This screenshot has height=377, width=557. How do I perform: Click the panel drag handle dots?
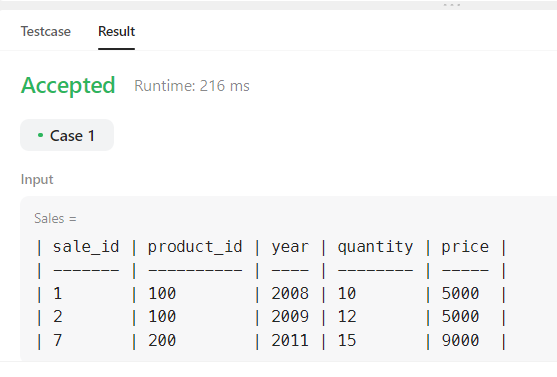(451, 5)
